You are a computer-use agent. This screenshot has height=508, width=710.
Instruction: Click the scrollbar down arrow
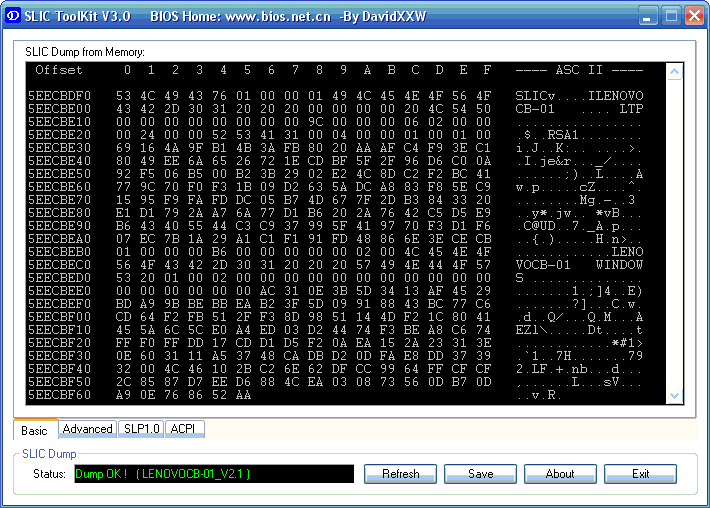click(674, 395)
